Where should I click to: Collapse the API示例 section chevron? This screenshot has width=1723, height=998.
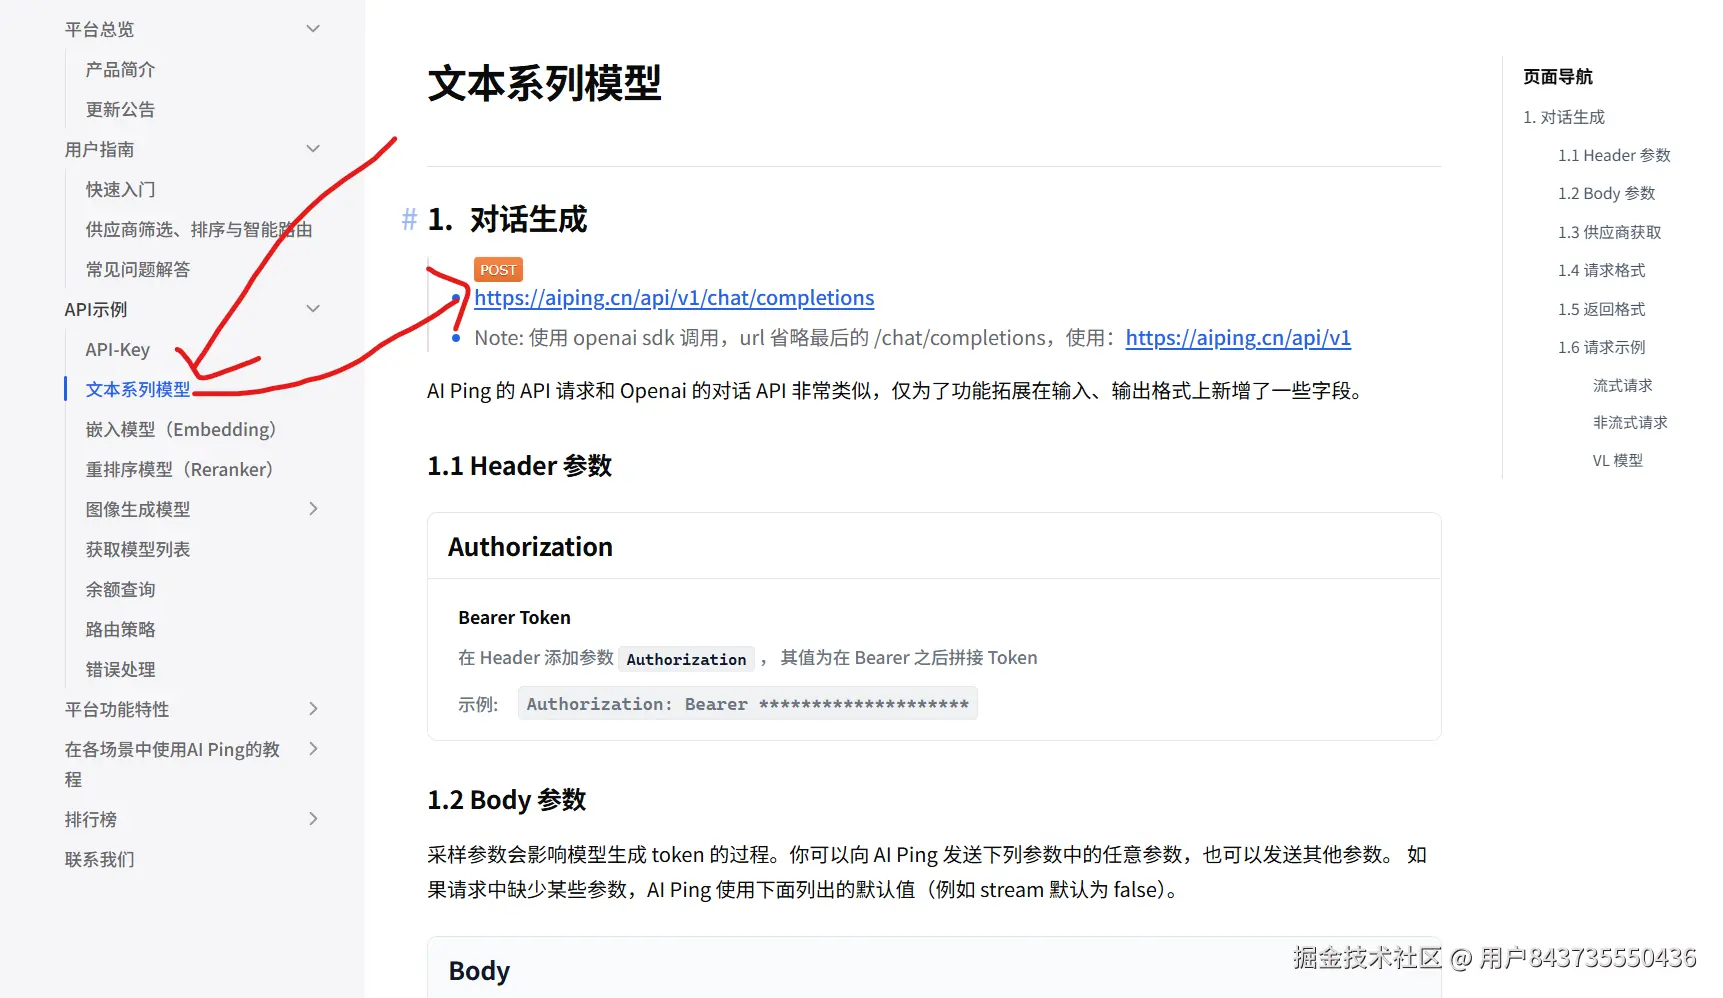pyautogui.click(x=313, y=309)
